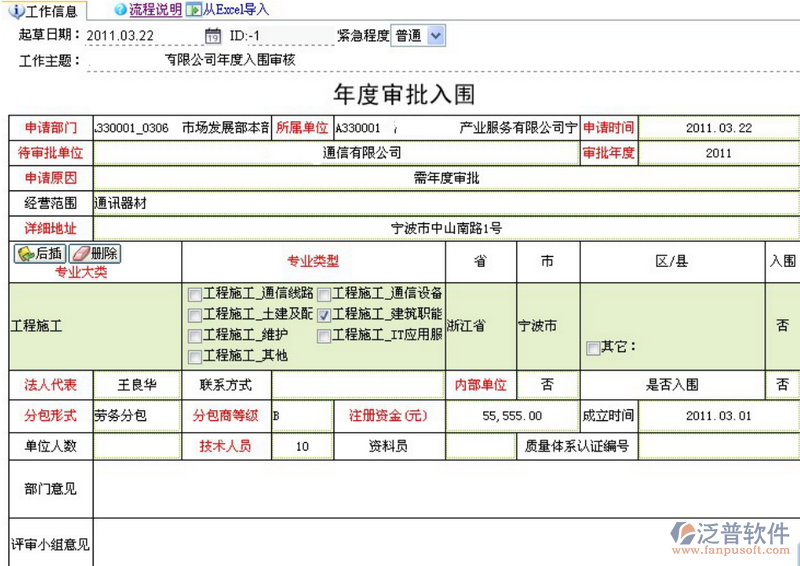Click the 工作信息 info icon
This screenshot has height=566, width=800.
point(15,11)
